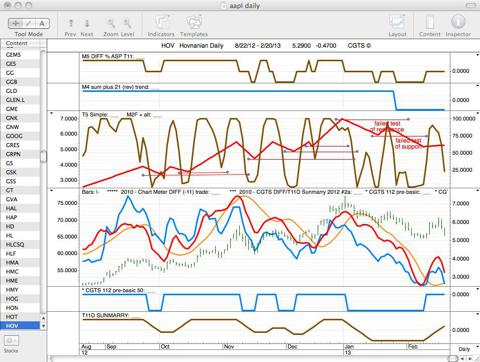Select CVA in the symbol list
Viewport: 480px width, 362px height.
click(20, 199)
